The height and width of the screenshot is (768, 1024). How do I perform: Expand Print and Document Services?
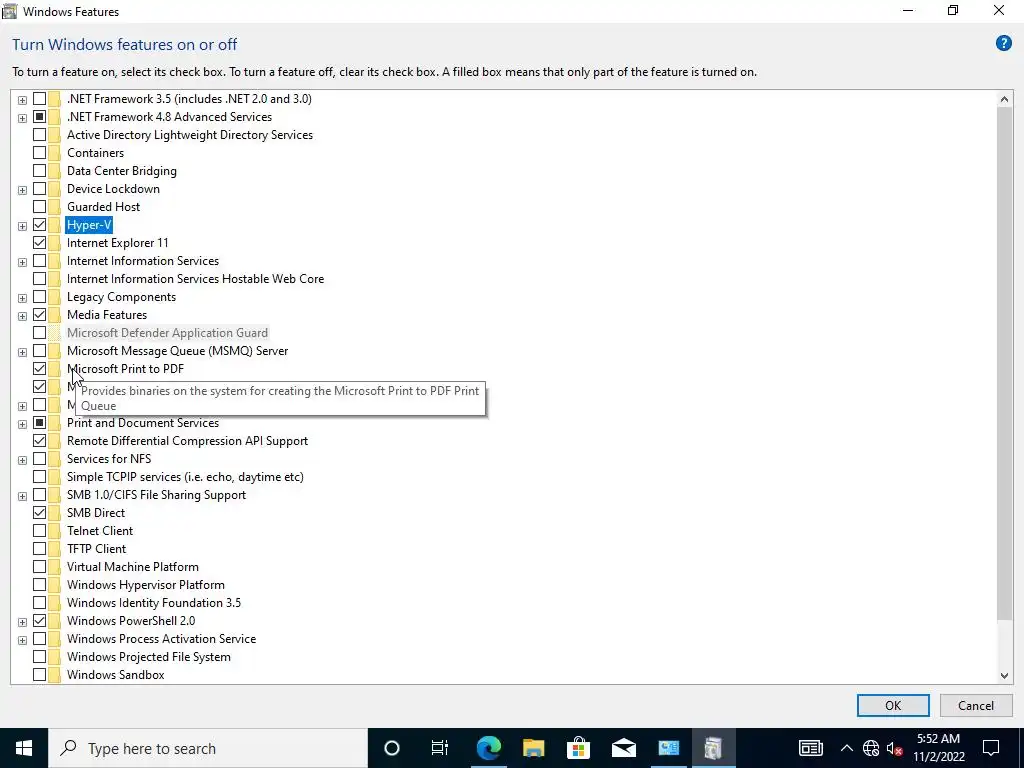click(22, 424)
